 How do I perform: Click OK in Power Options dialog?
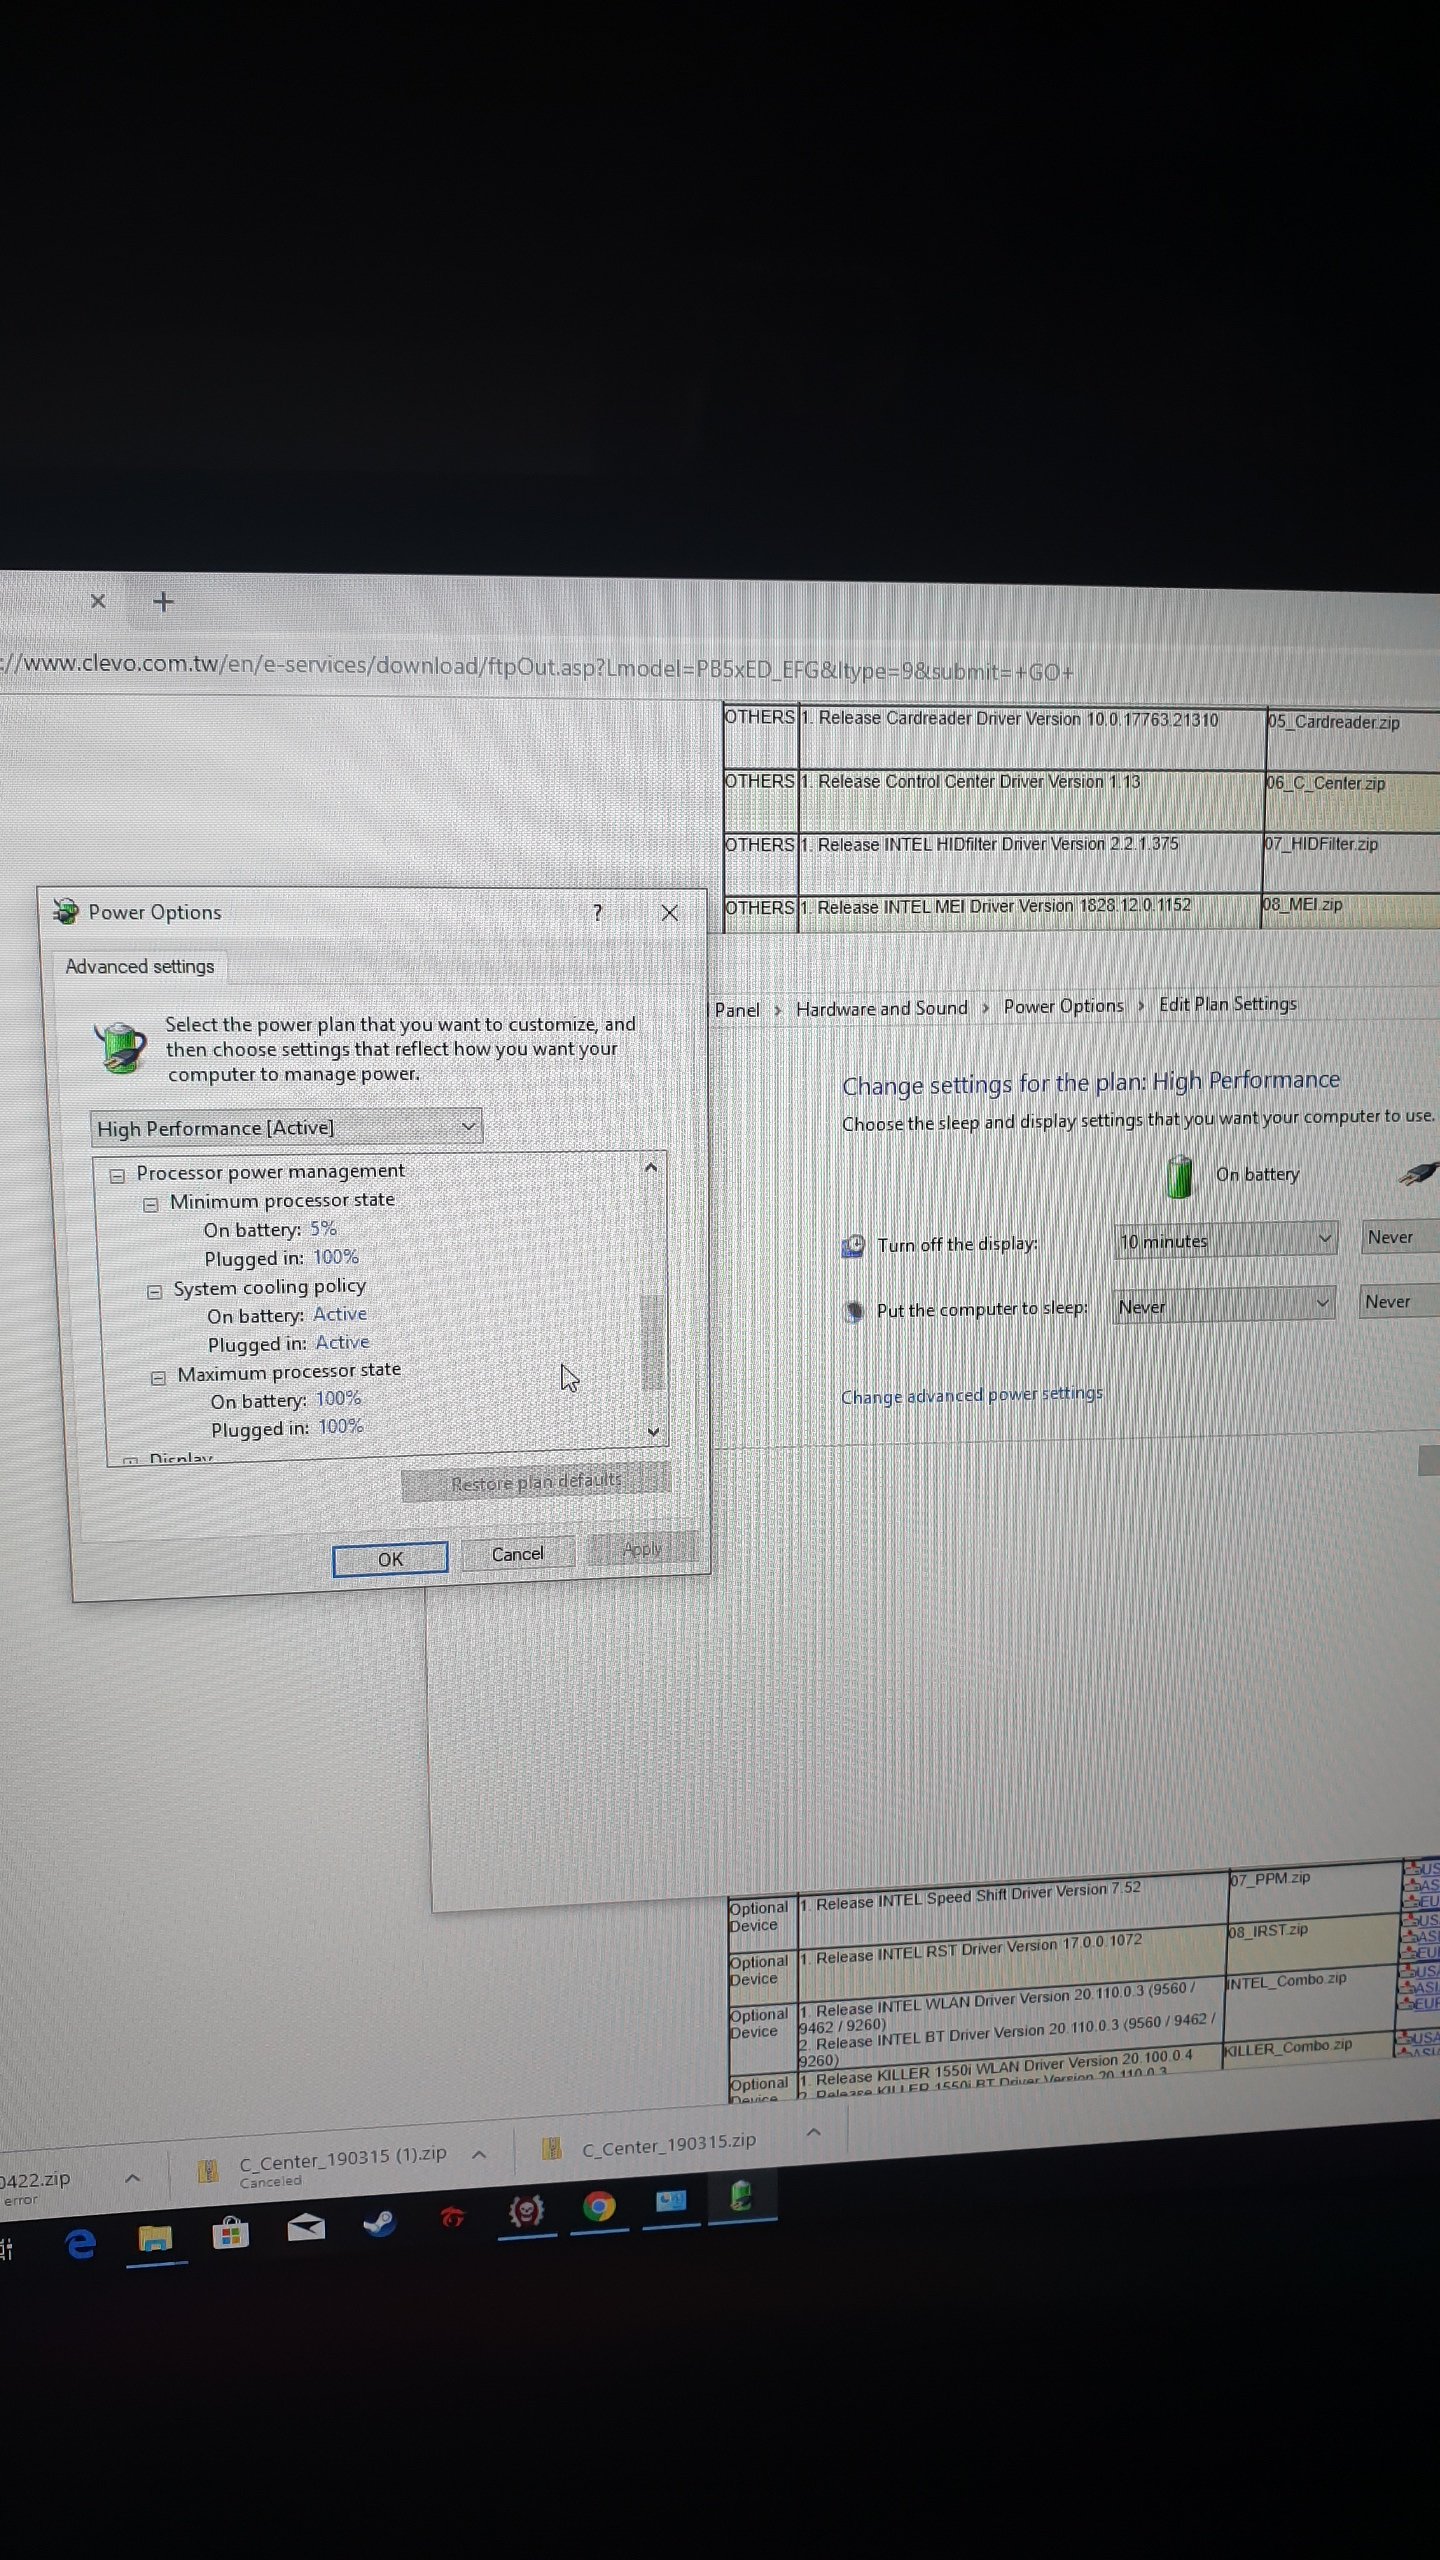click(x=390, y=1559)
